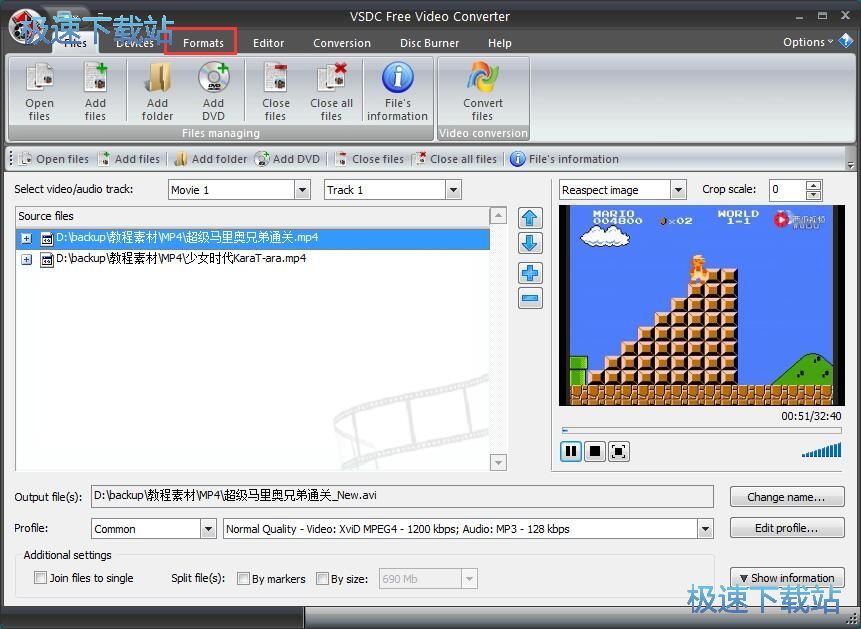
Task: Click Add folder on the ribbon
Action: click(x=156, y=90)
